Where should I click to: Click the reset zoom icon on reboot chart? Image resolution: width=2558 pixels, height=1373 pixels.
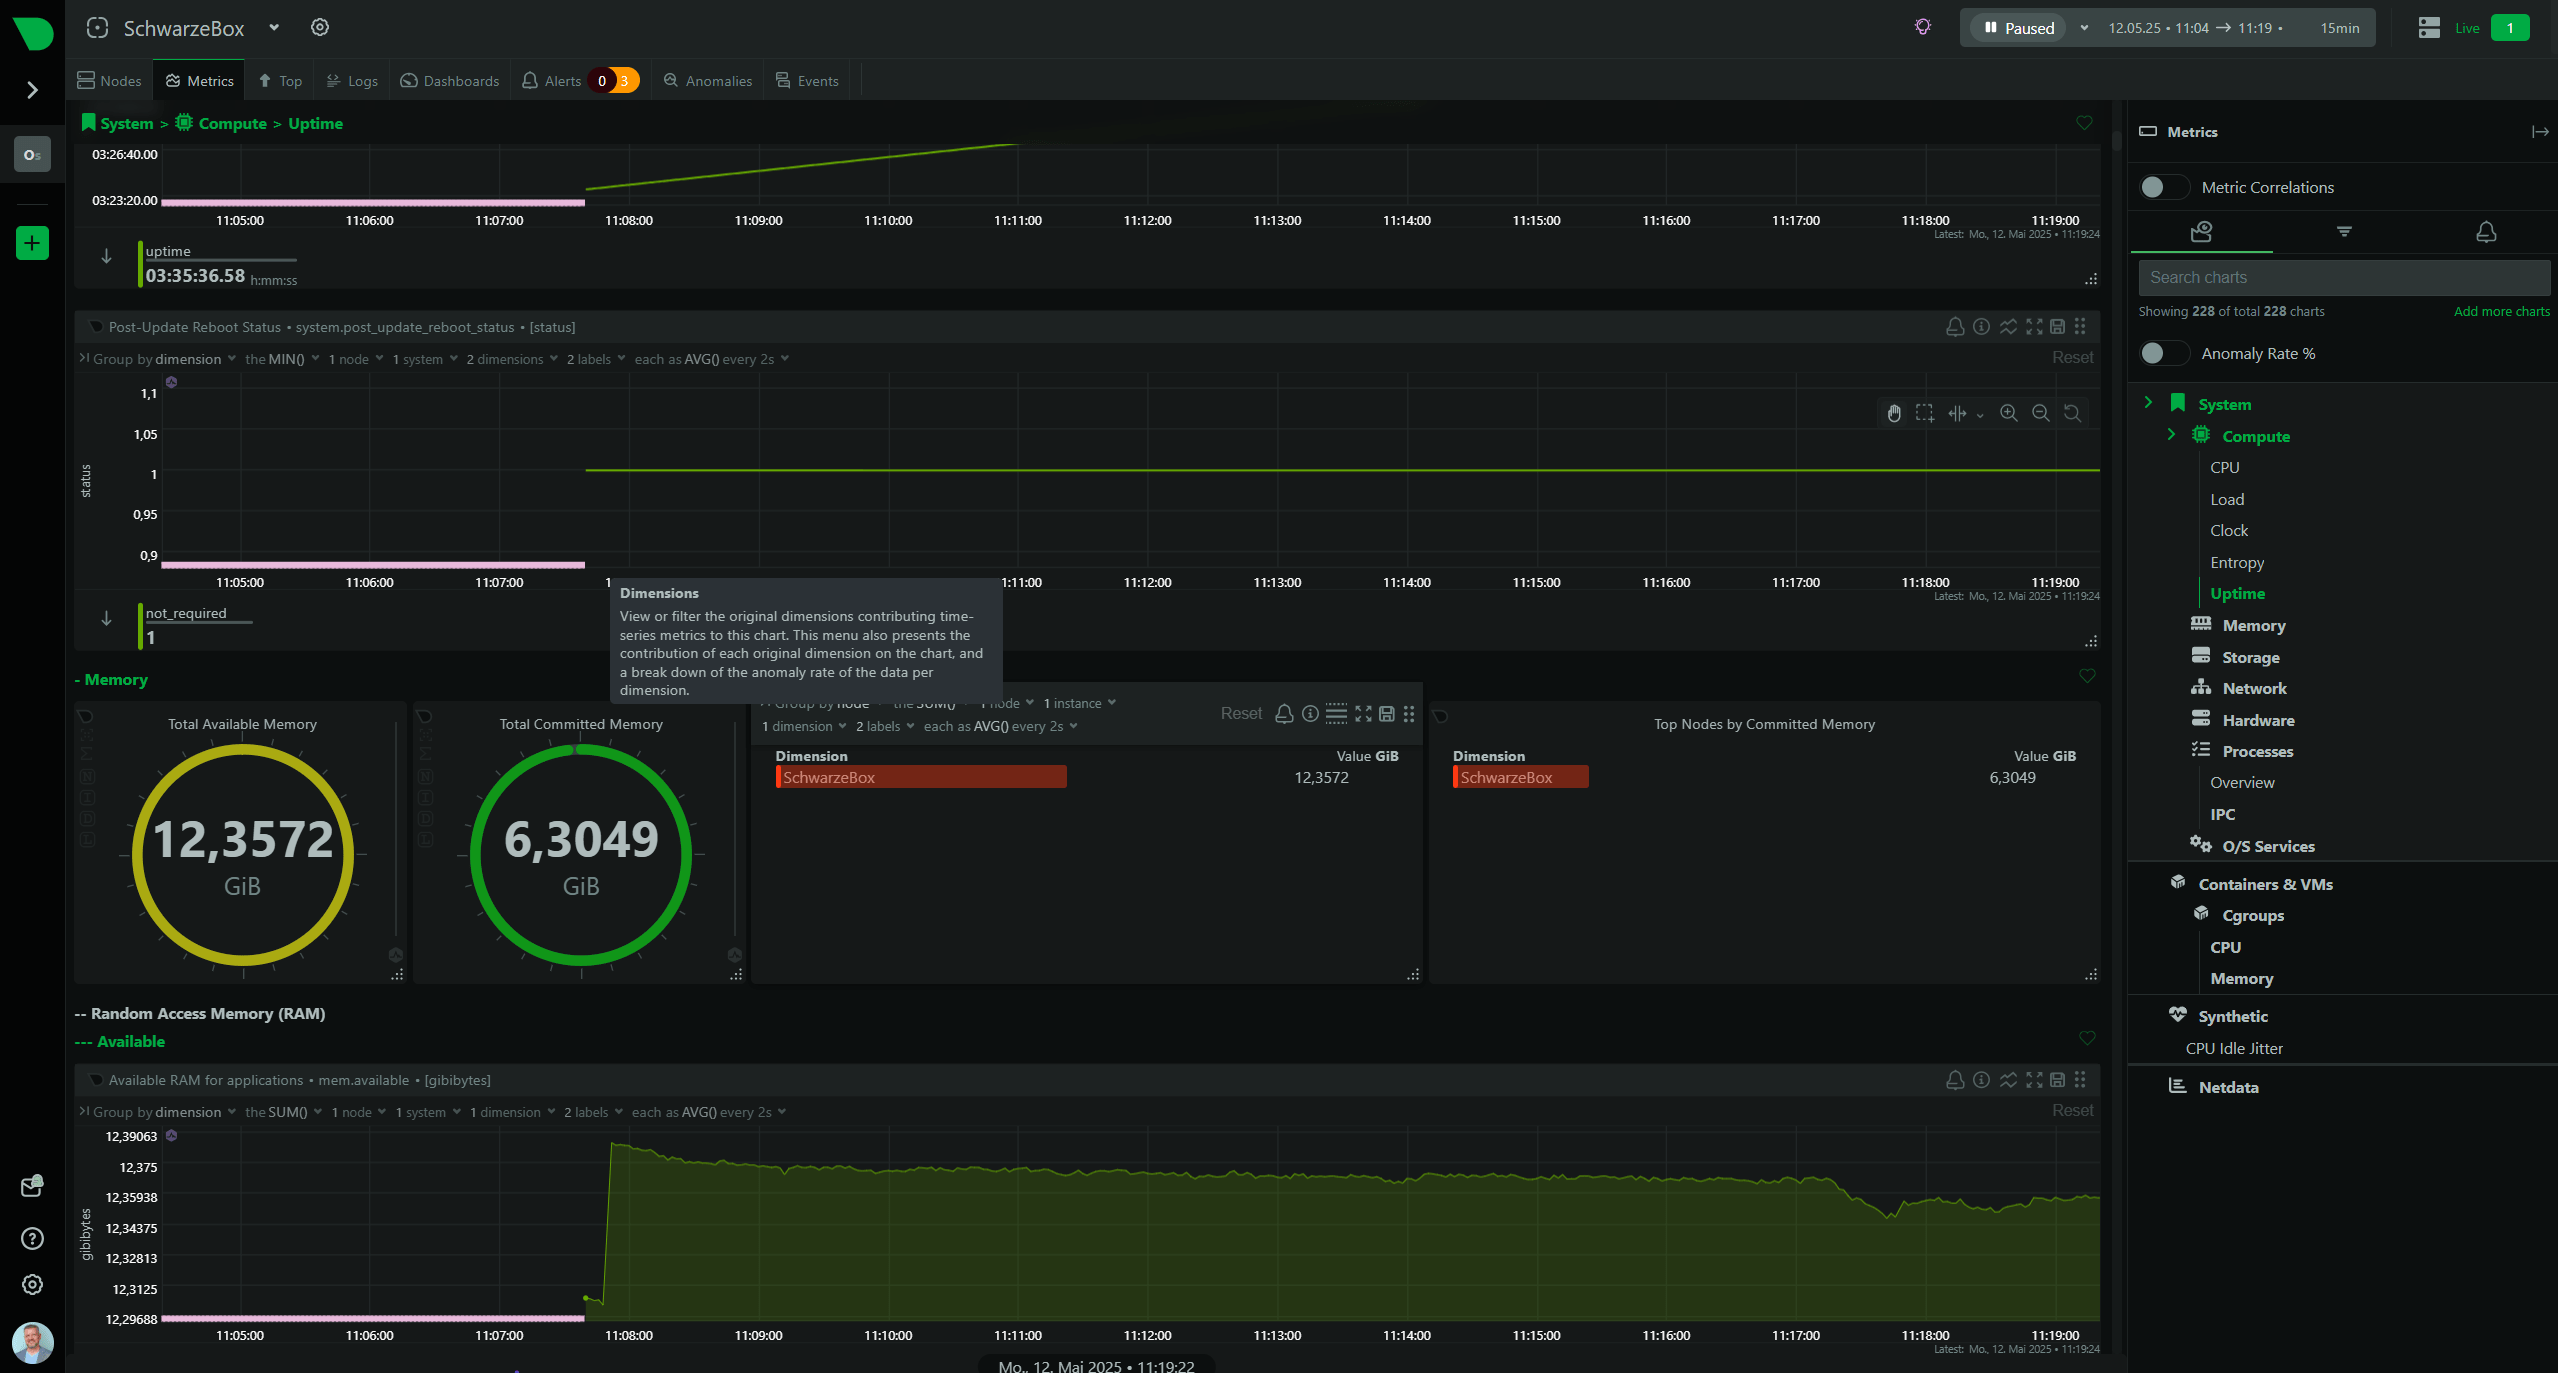[x=2072, y=413]
